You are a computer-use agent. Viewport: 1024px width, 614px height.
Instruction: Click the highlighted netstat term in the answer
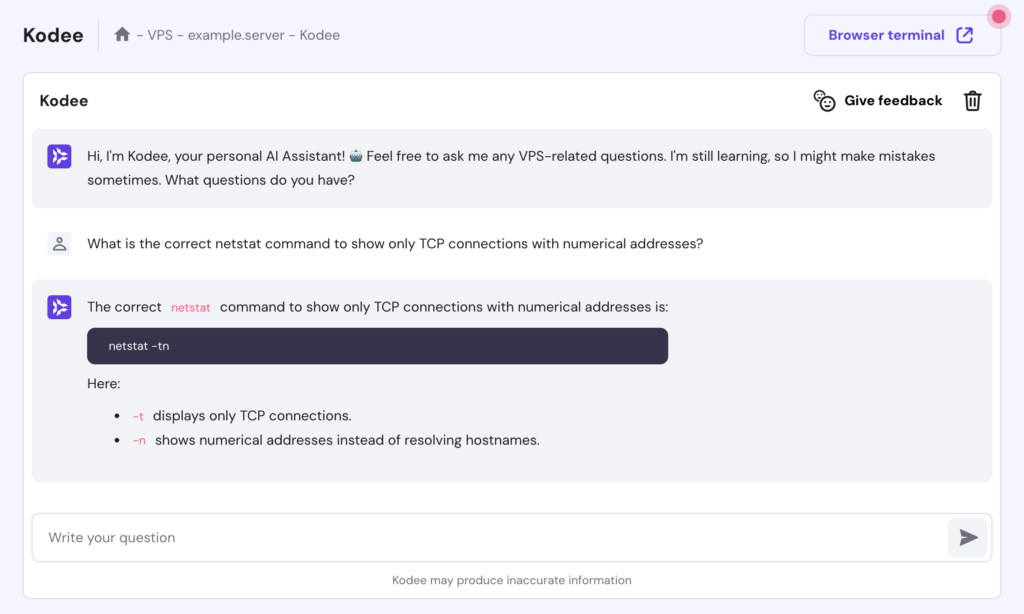[x=190, y=307]
